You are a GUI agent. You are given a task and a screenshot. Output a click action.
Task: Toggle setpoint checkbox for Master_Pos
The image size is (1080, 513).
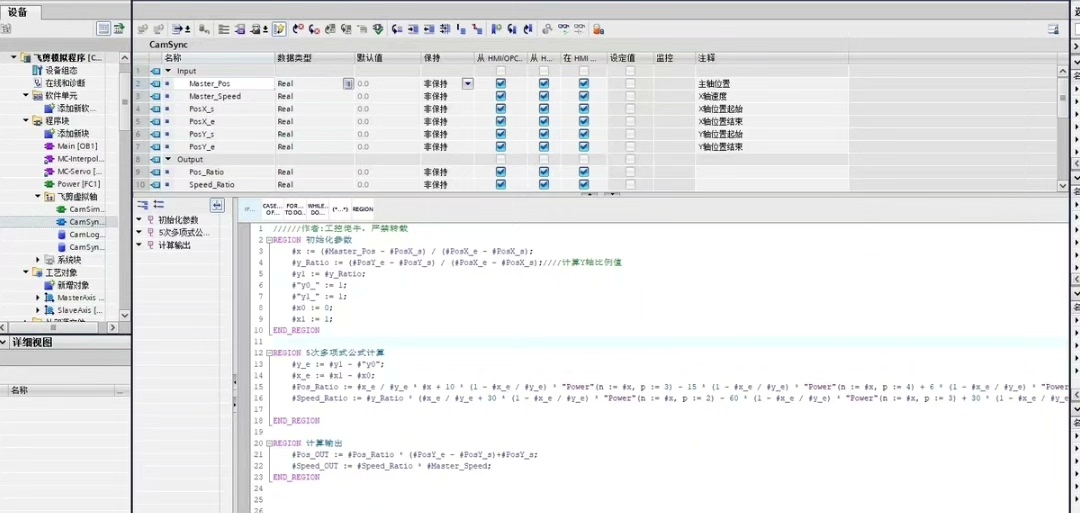[x=630, y=83]
